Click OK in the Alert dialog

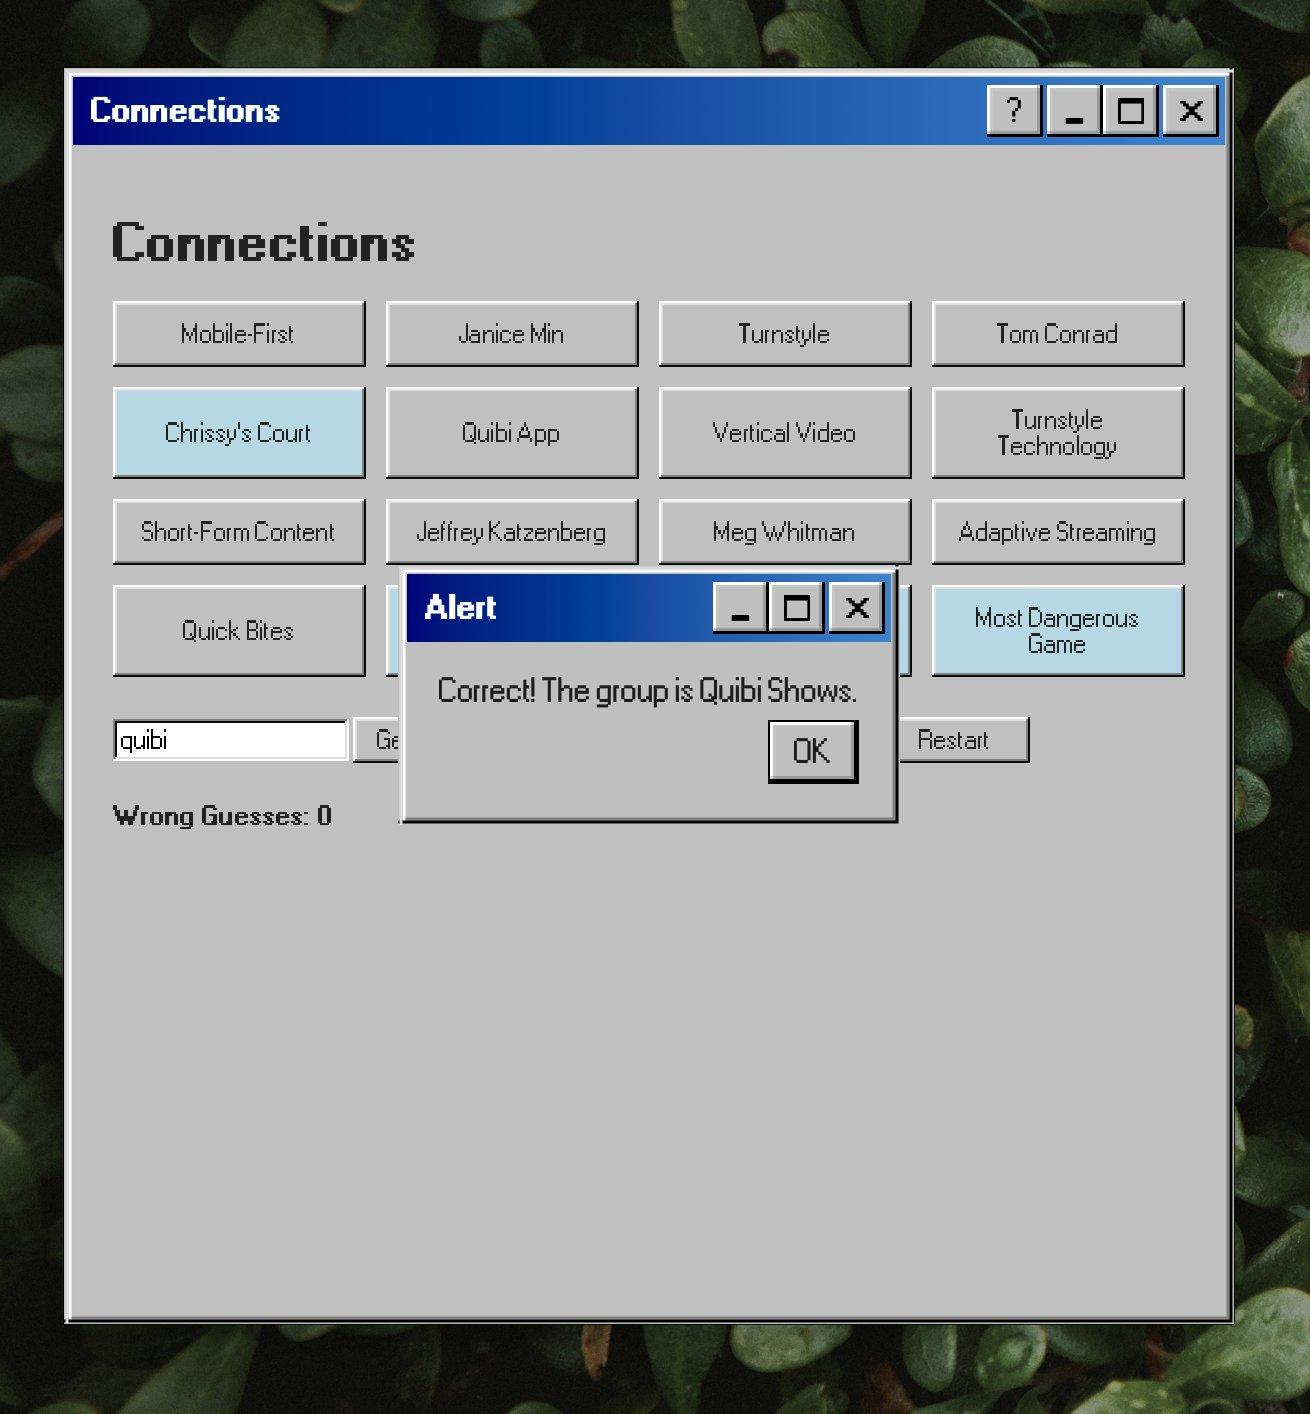point(812,751)
